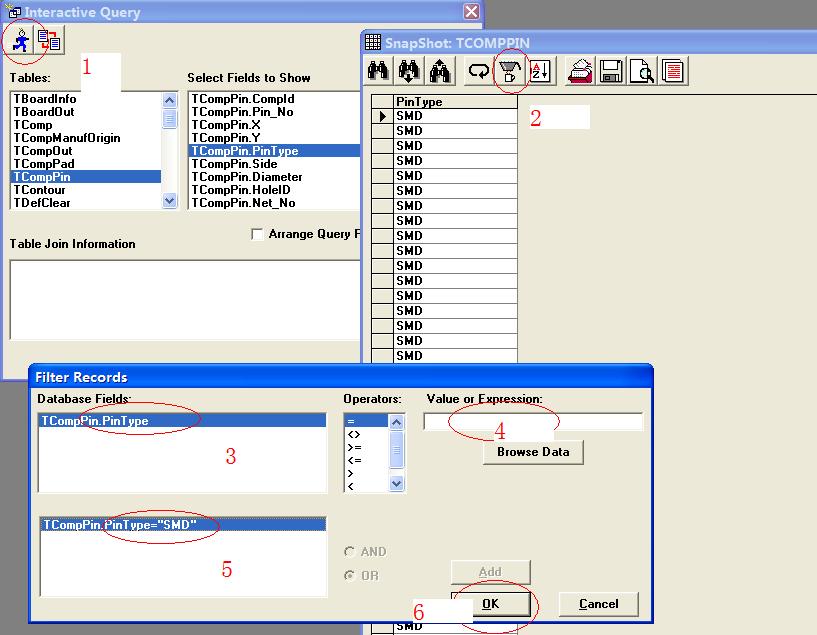Select field TCompPin.CompId
The width and height of the screenshot is (817, 635).
point(275,99)
